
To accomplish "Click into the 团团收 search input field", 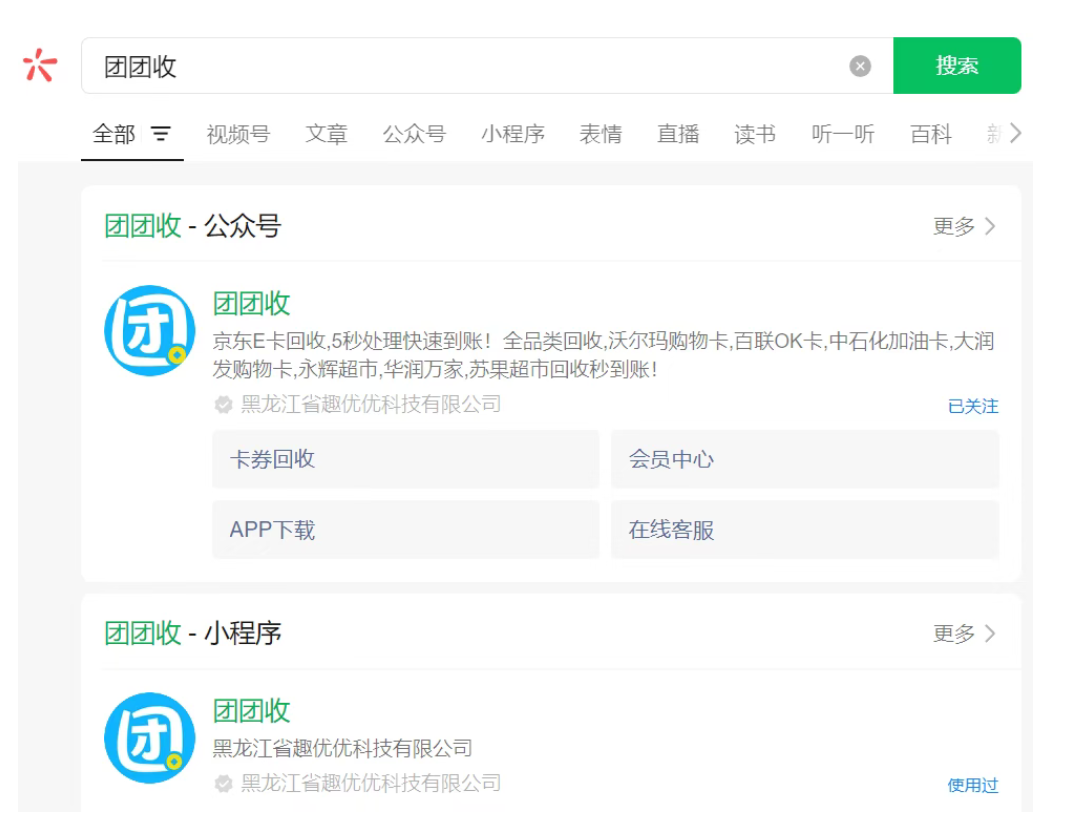I will [470, 66].
